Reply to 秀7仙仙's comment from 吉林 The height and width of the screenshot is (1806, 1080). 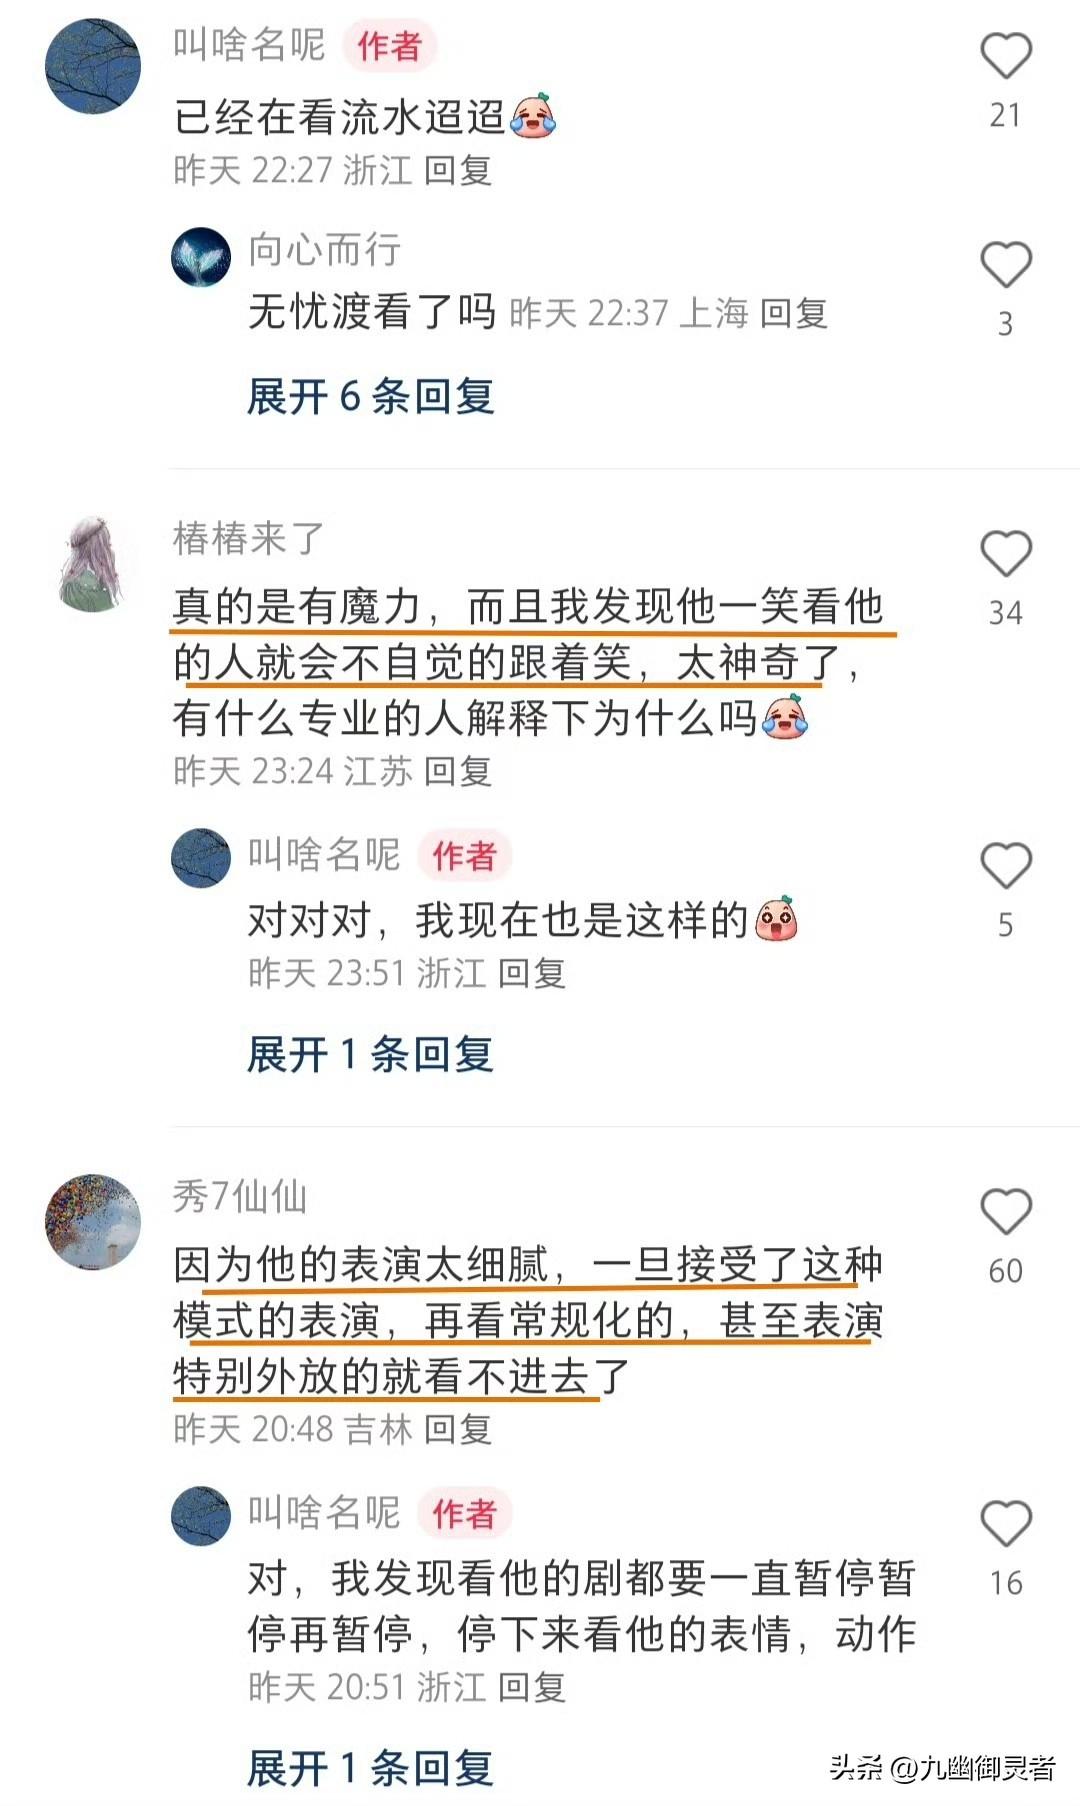tap(458, 1429)
